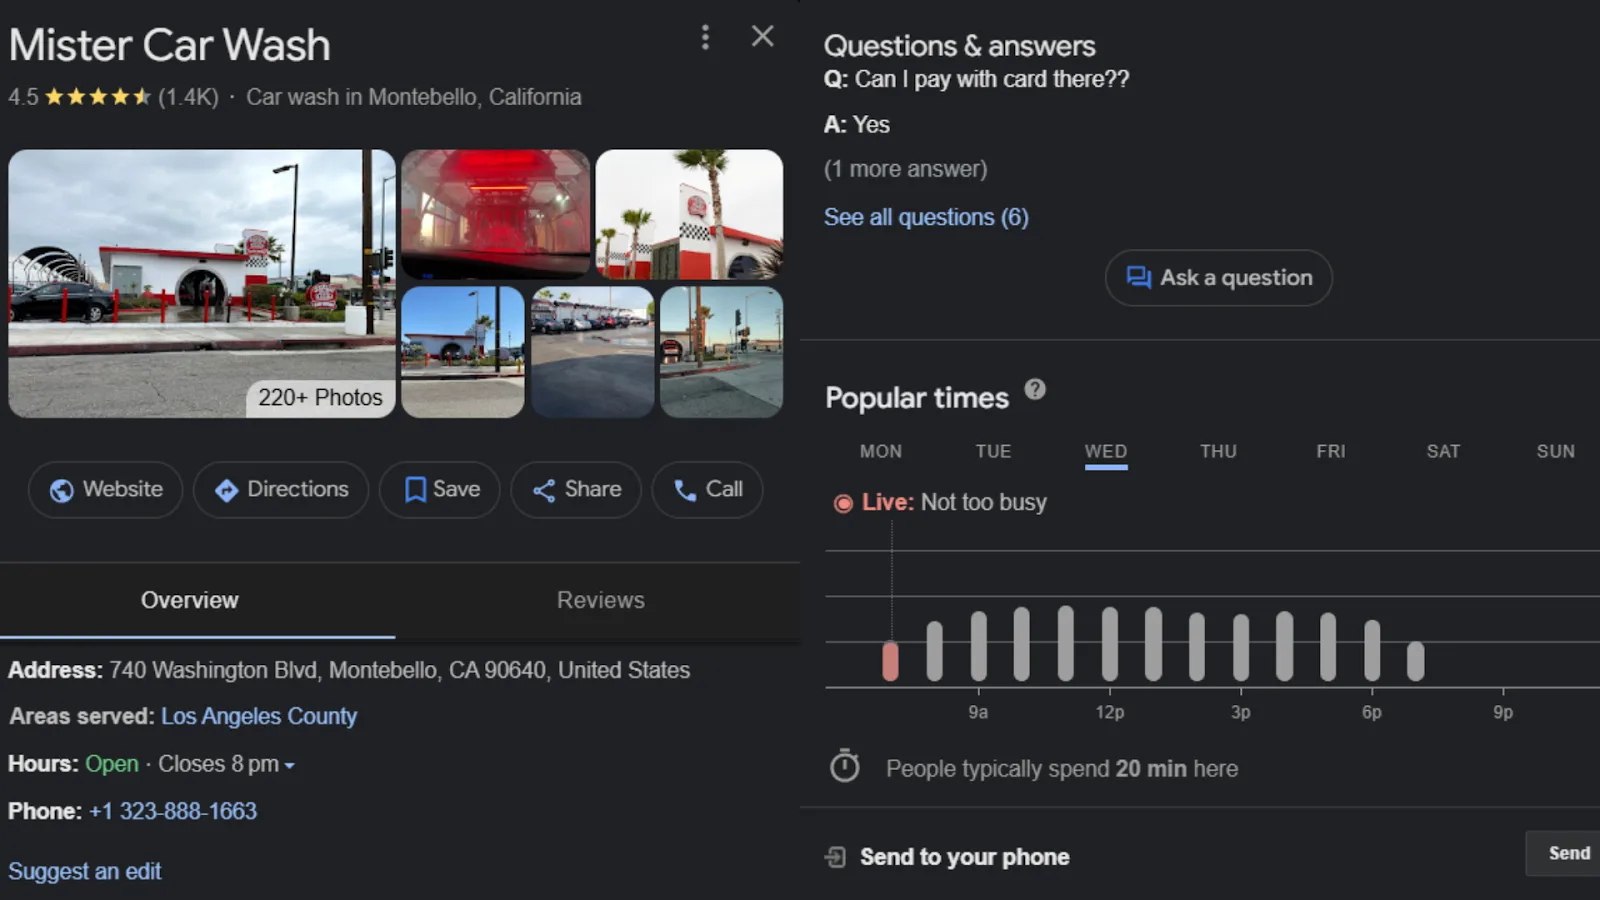Open the 220+ Photos main storefront image
This screenshot has height=900, width=1600.
click(202, 284)
